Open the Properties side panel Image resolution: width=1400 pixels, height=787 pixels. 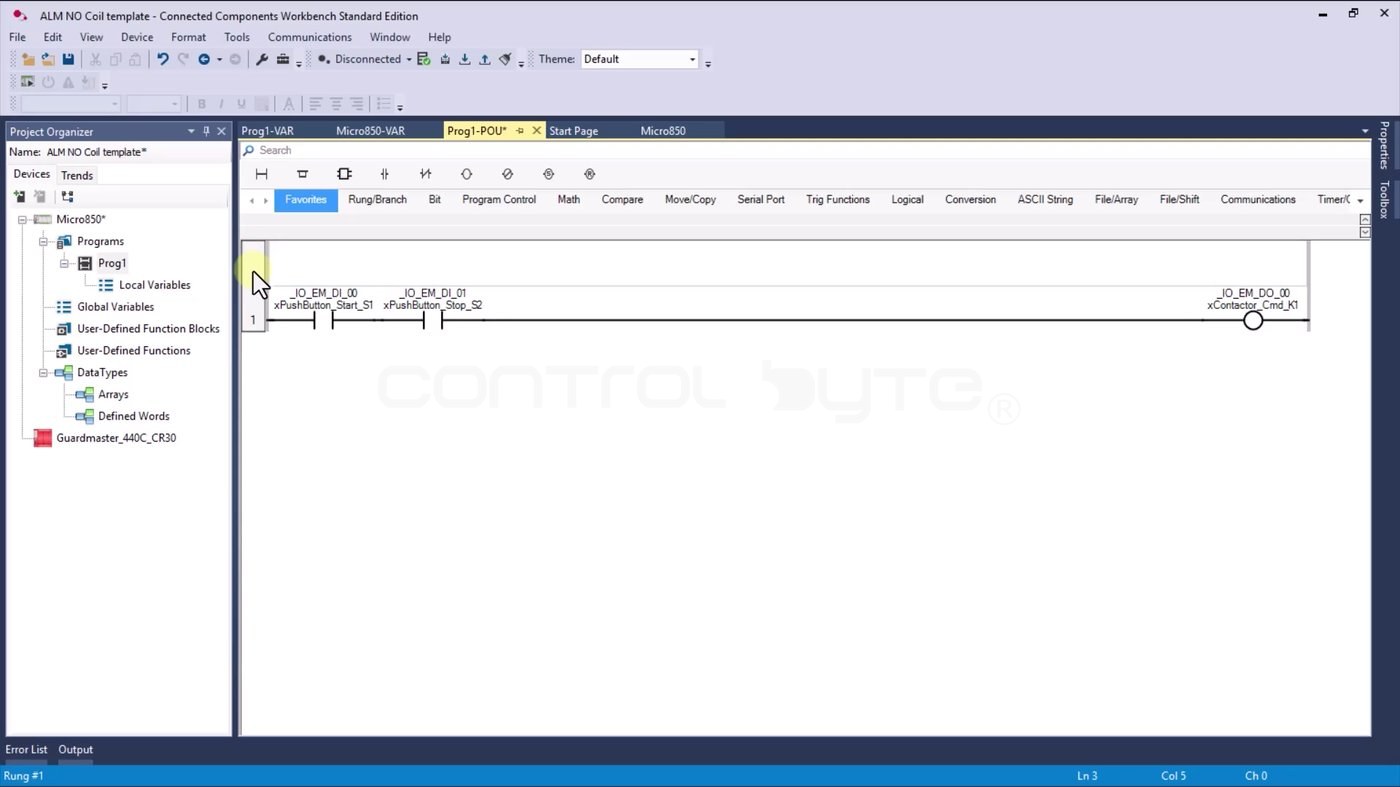coord(1385,145)
